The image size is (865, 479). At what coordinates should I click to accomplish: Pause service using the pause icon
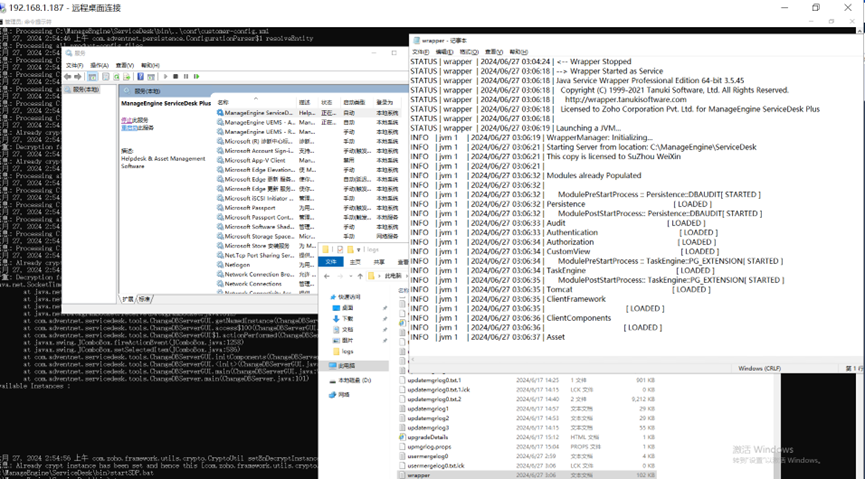(x=186, y=77)
